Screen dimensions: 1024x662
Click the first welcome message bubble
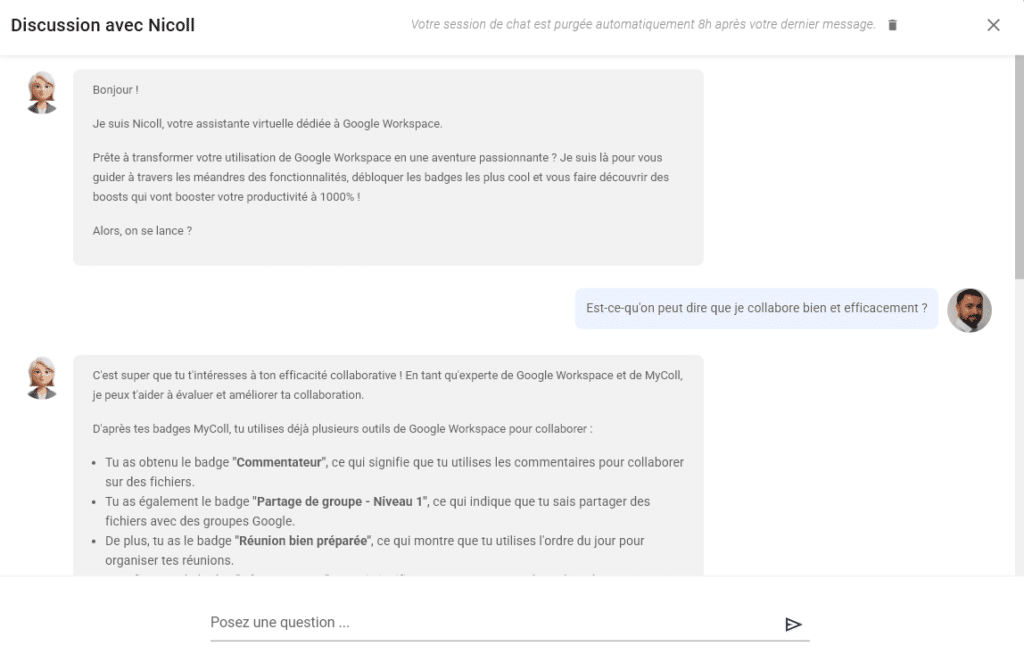388,167
